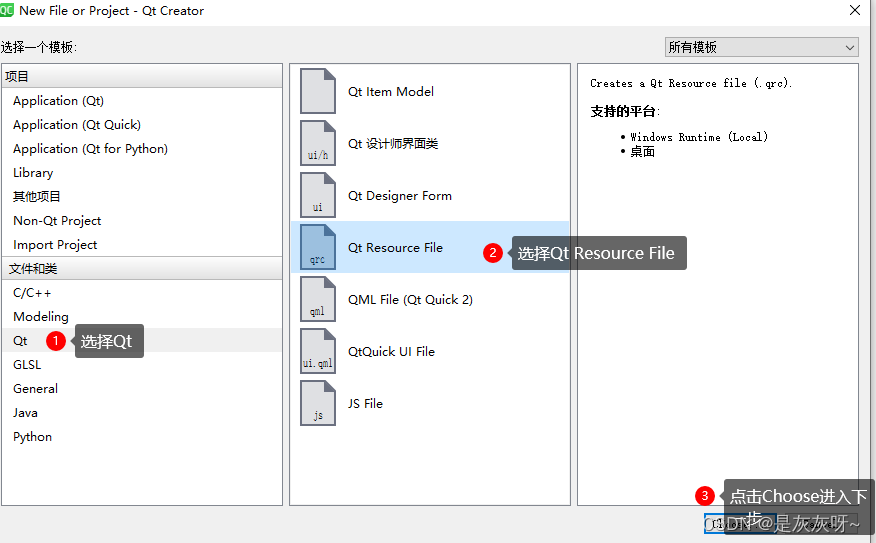
Task: Select the QML File (Qt Quick 2) icon
Action: click(x=318, y=299)
